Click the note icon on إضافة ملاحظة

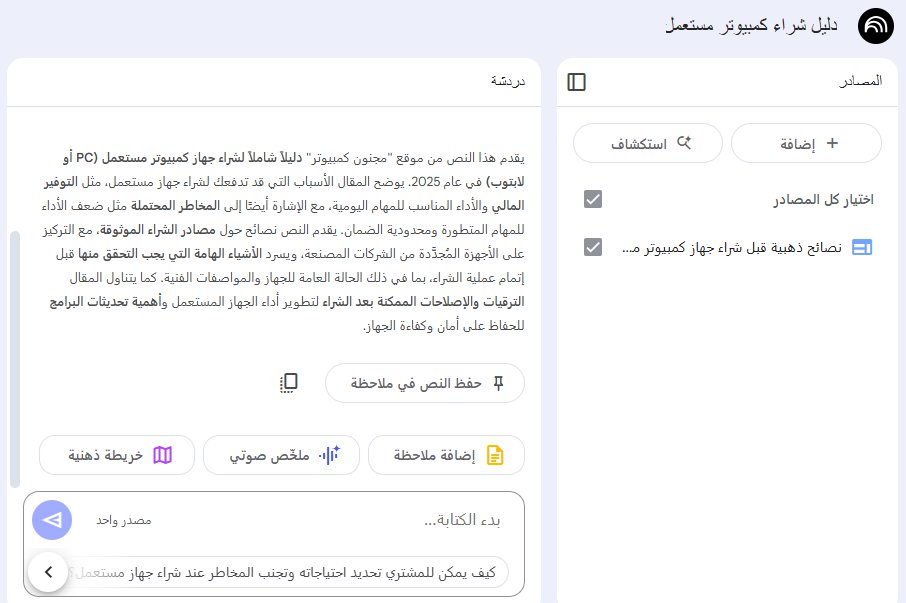(494, 454)
